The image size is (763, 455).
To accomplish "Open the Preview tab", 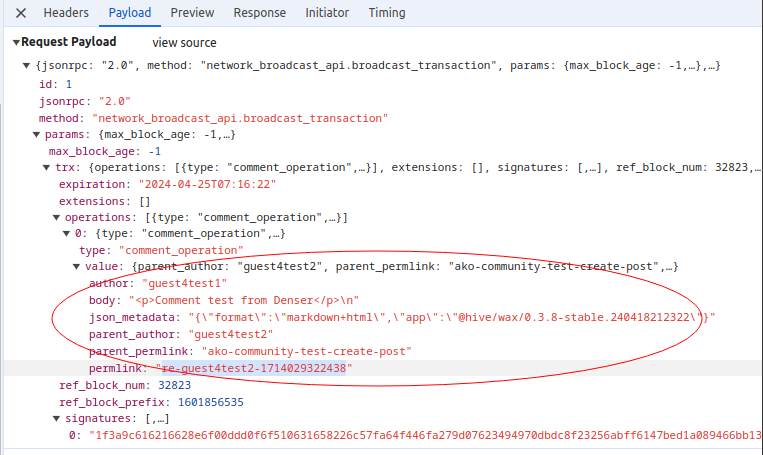I will [x=192, y=13].
